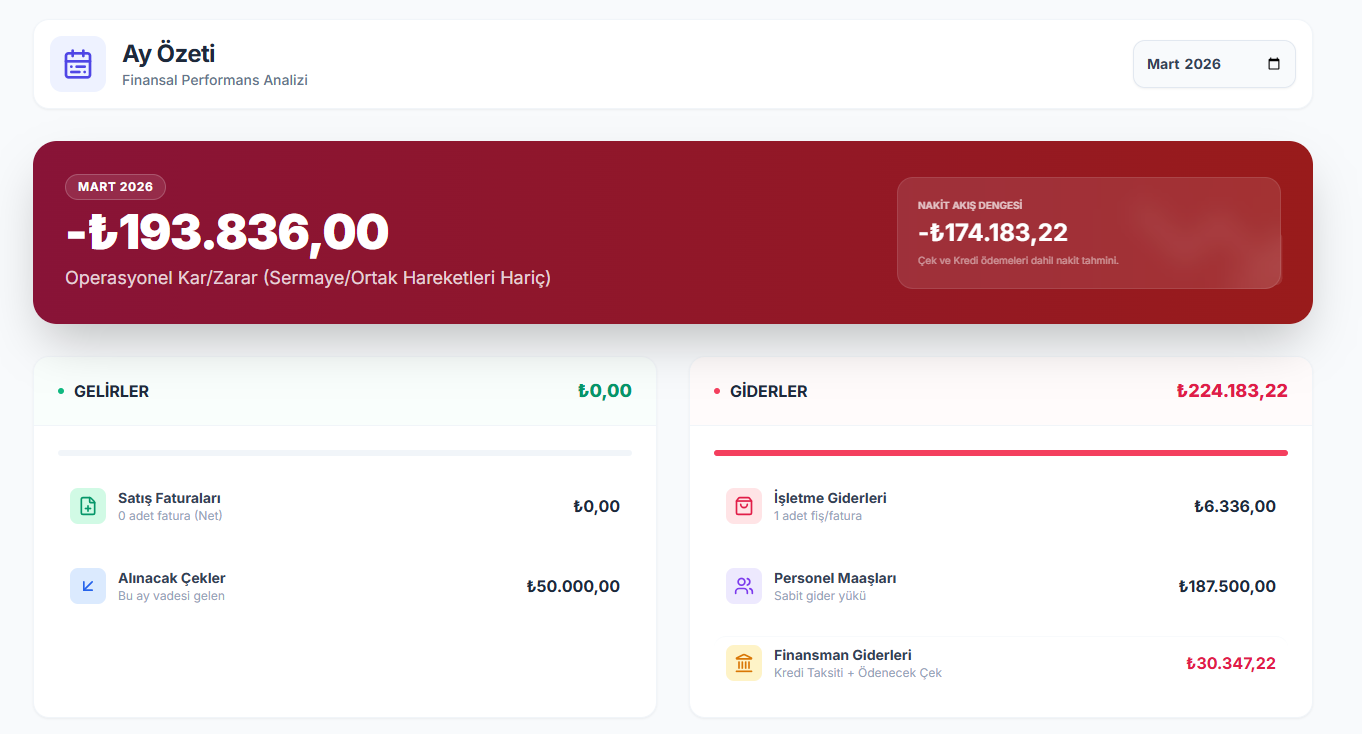This screenshot has width=1362, height=734.
Task: Select the purple Personel Maaşları people icon
Action: point(744,586)
